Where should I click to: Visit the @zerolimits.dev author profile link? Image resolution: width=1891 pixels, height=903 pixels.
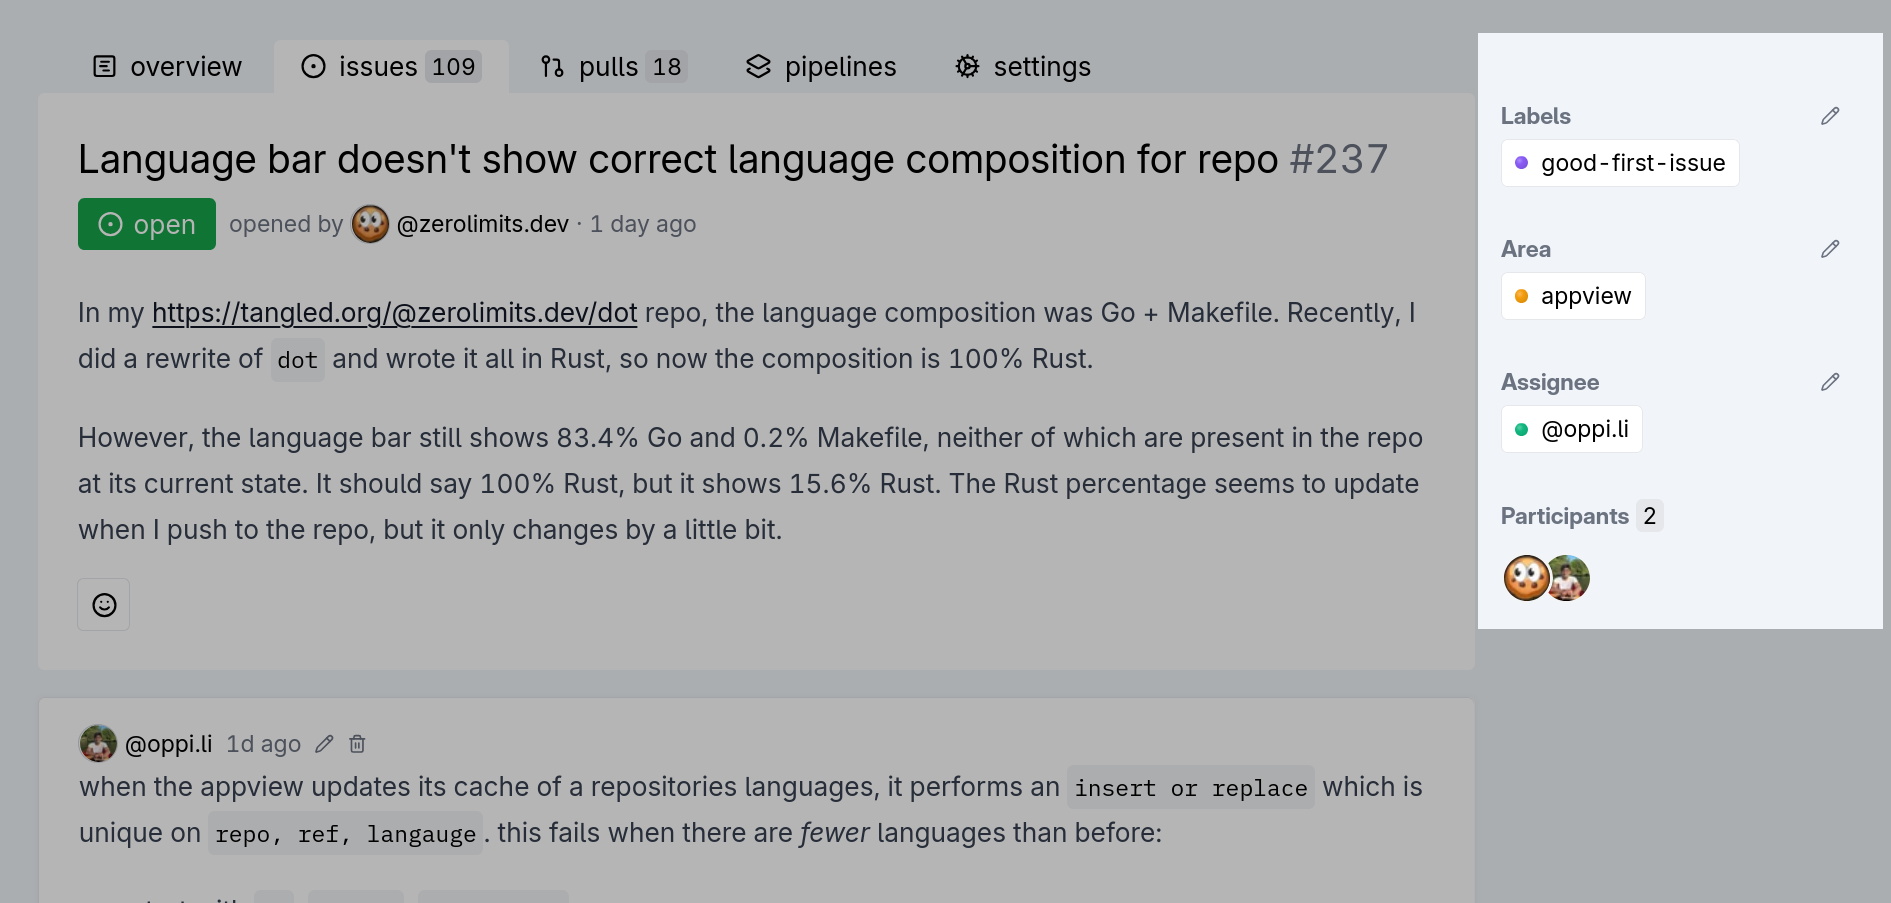(482, 224)
